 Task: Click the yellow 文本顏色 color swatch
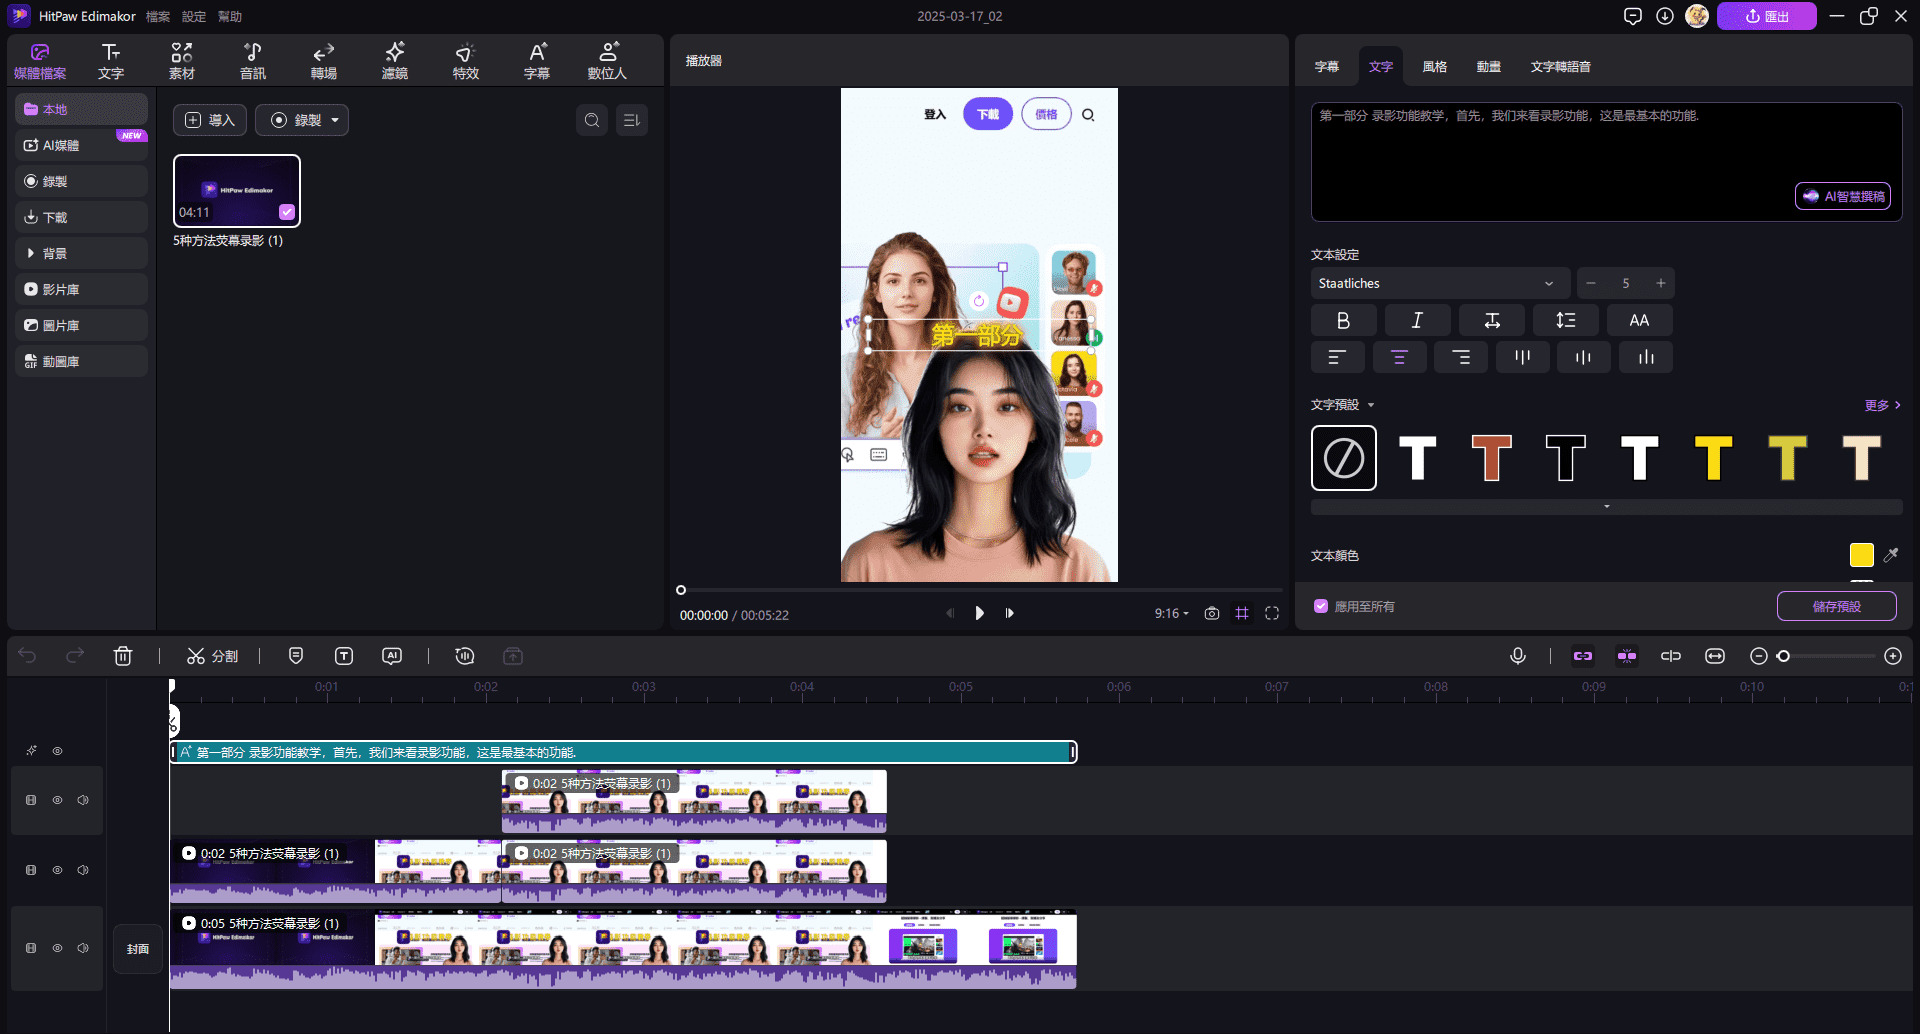(x=1861, y=555)
